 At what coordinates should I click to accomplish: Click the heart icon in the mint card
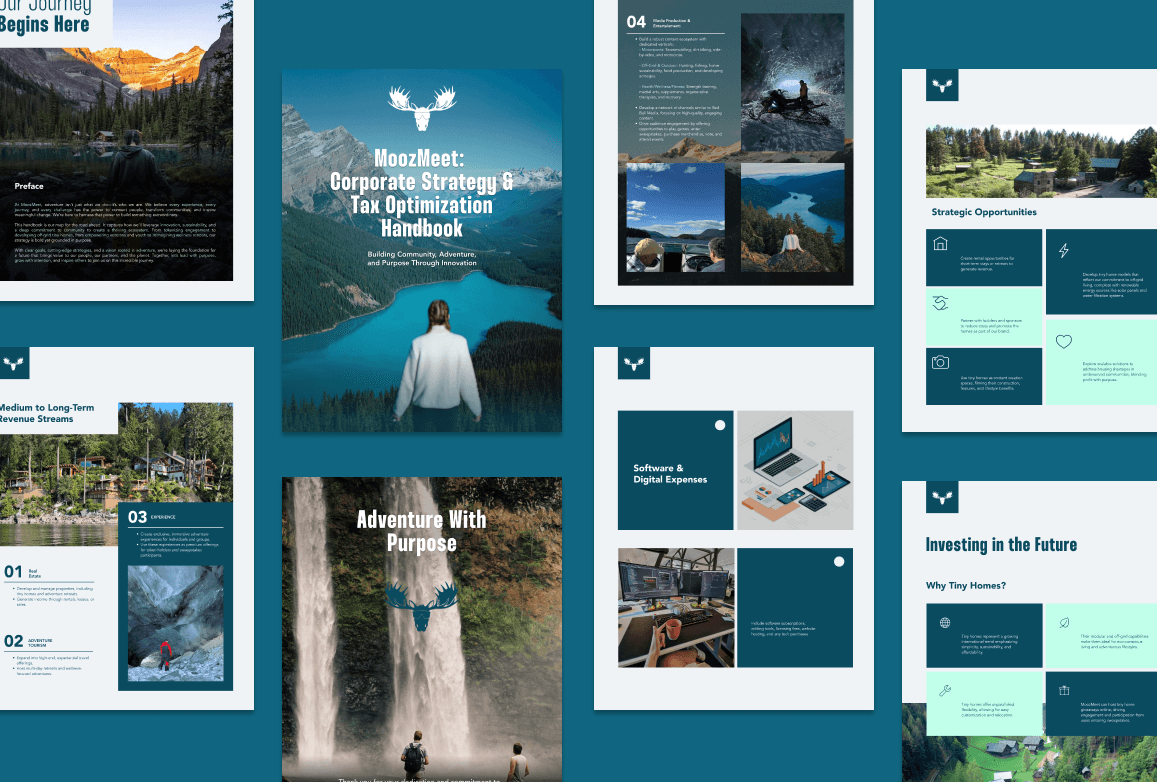point(1063,342)
